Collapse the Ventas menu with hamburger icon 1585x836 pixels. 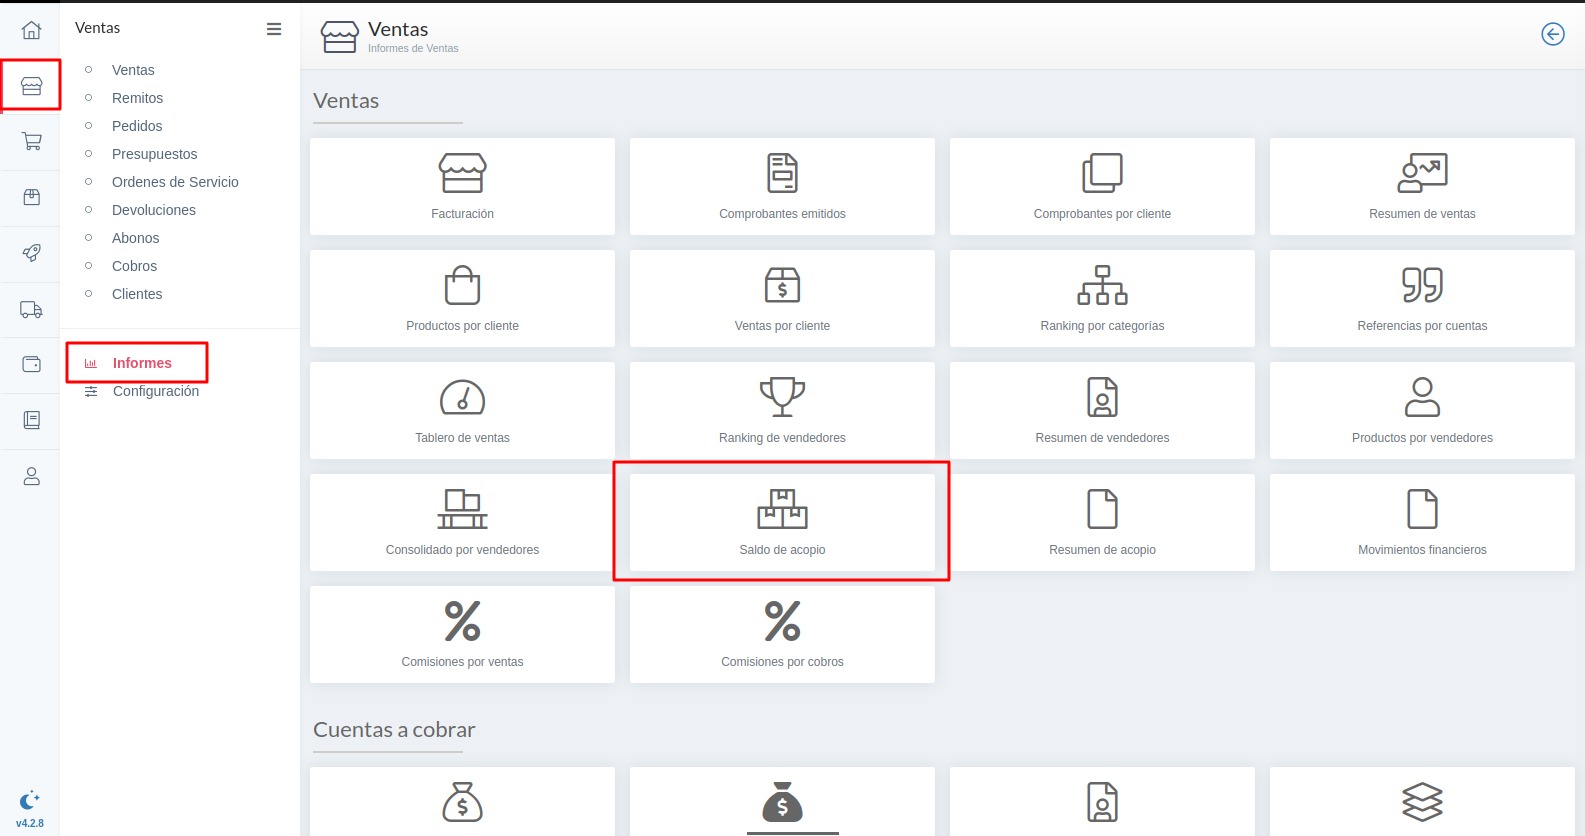[x=273, y=29]
